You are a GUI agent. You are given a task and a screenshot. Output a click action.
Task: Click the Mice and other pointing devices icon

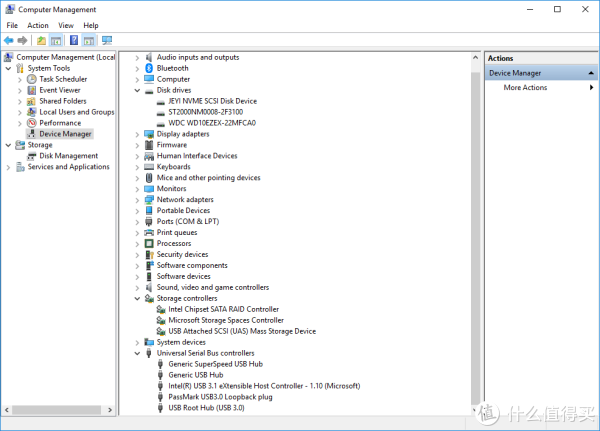tap(149, 178)
